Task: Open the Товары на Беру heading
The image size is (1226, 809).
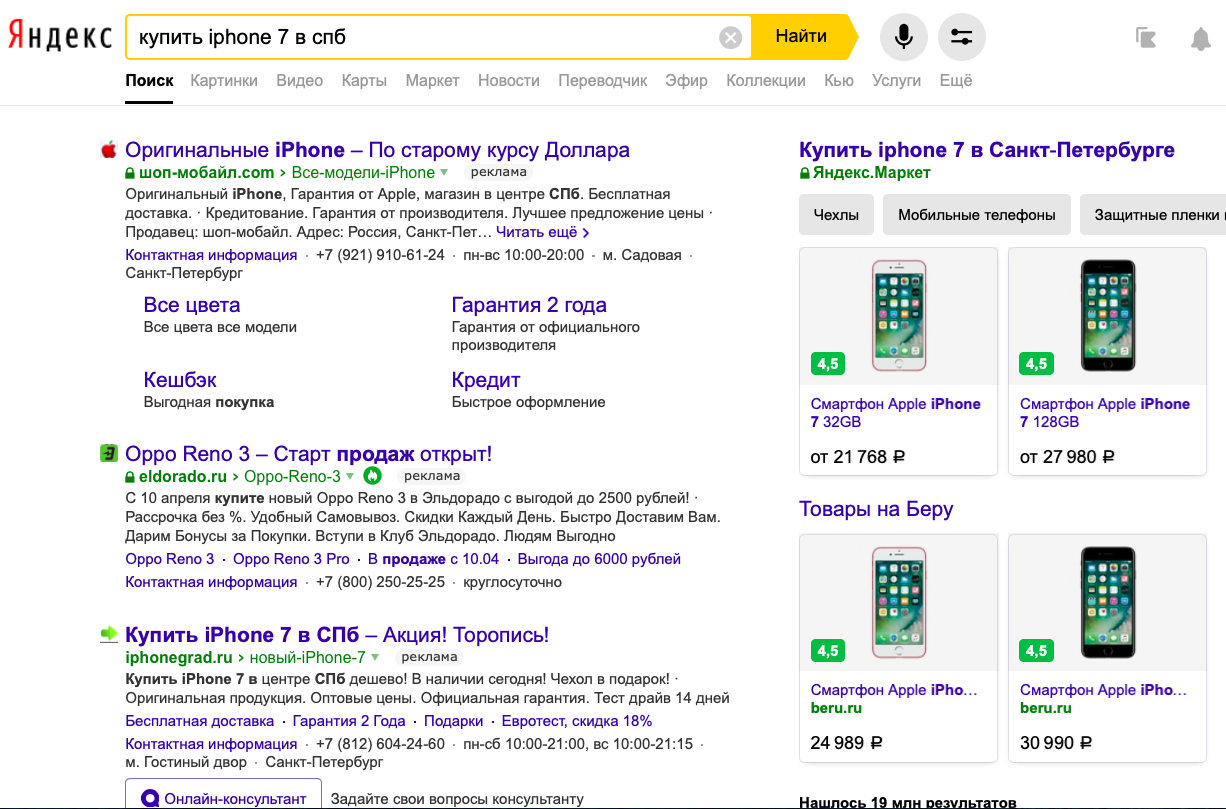Action: click(x=876, y=509)
